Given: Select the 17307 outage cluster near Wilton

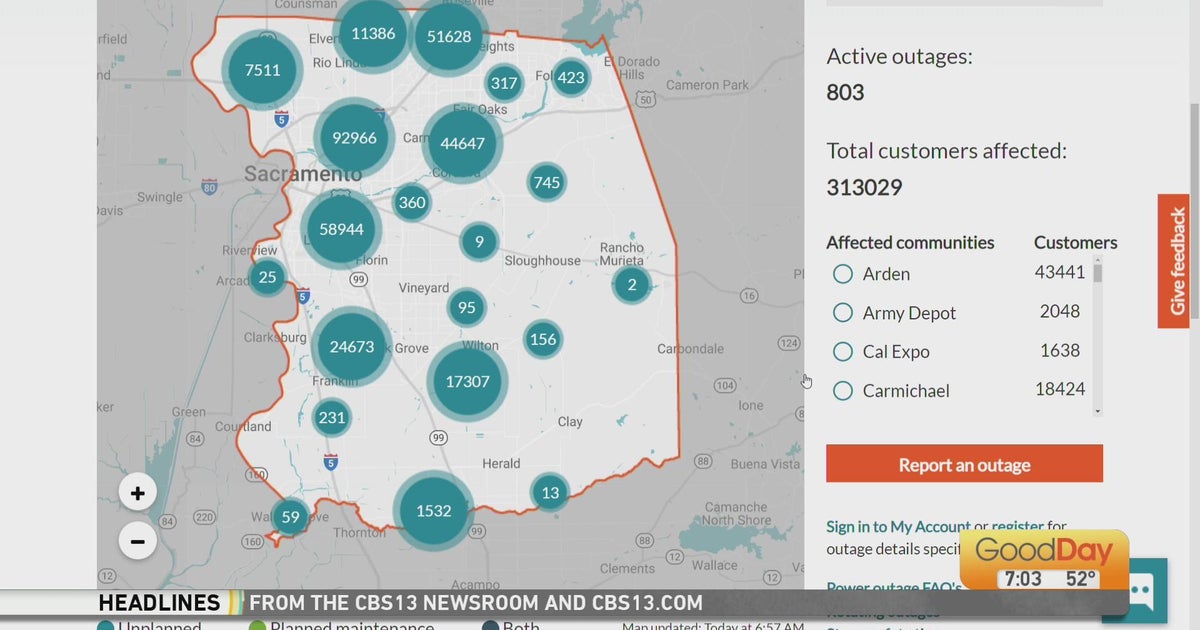Looking at the screenshot, I should click(x=467, y=381).
